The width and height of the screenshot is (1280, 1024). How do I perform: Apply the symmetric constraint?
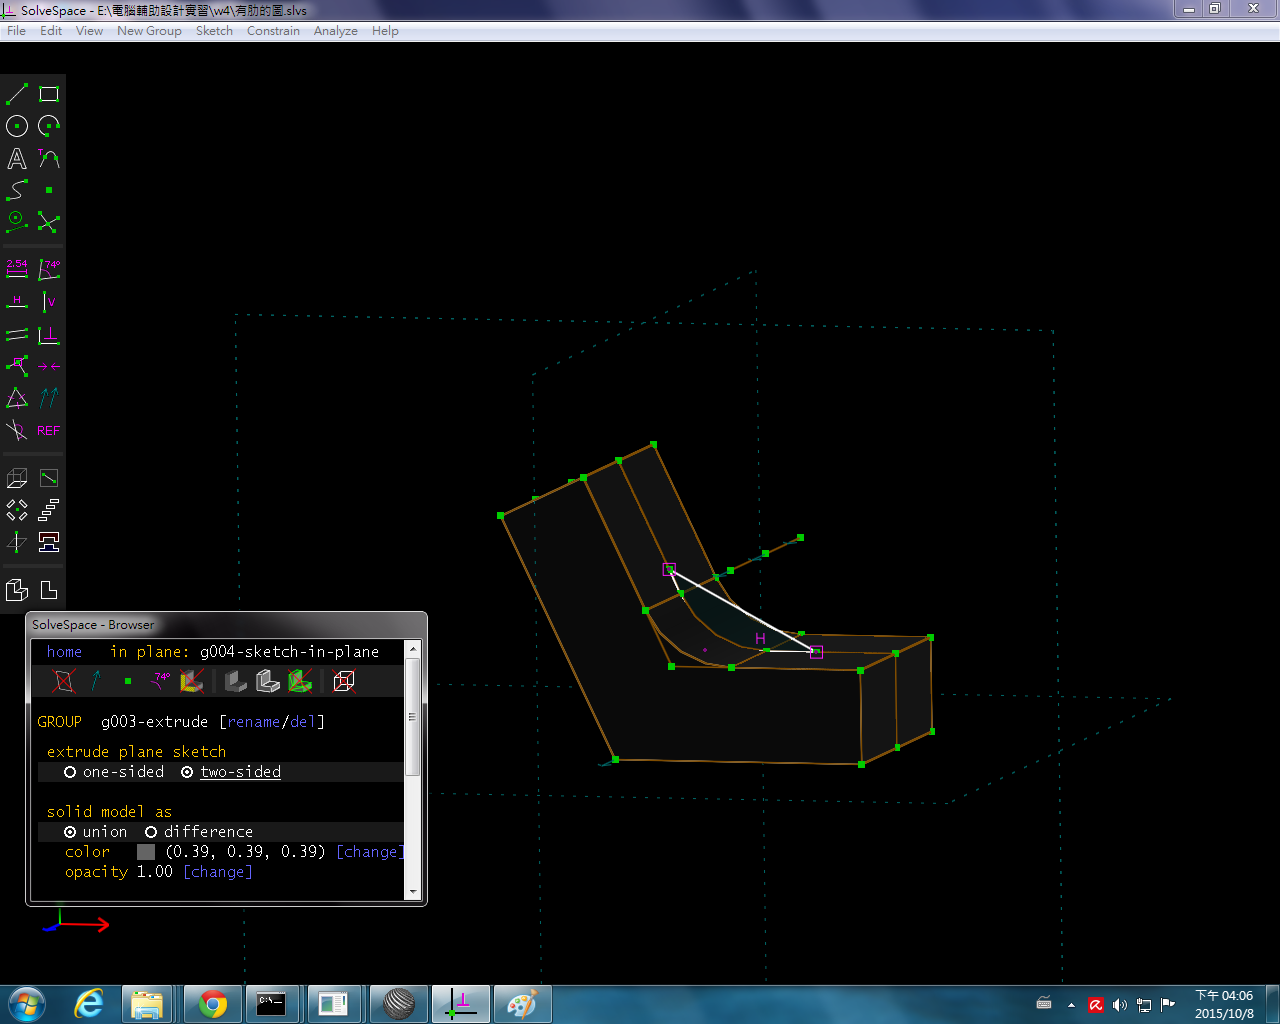[49, 366]
